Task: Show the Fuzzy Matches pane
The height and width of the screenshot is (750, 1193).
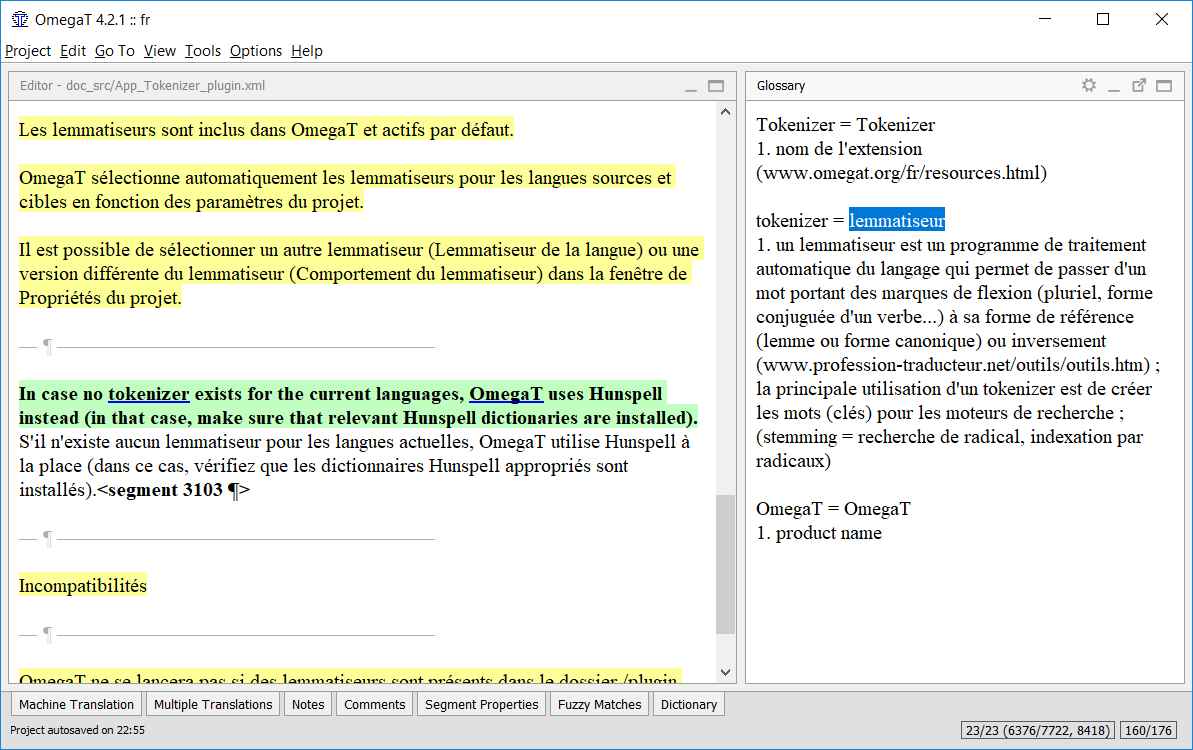Action: [x=600, y=704]
